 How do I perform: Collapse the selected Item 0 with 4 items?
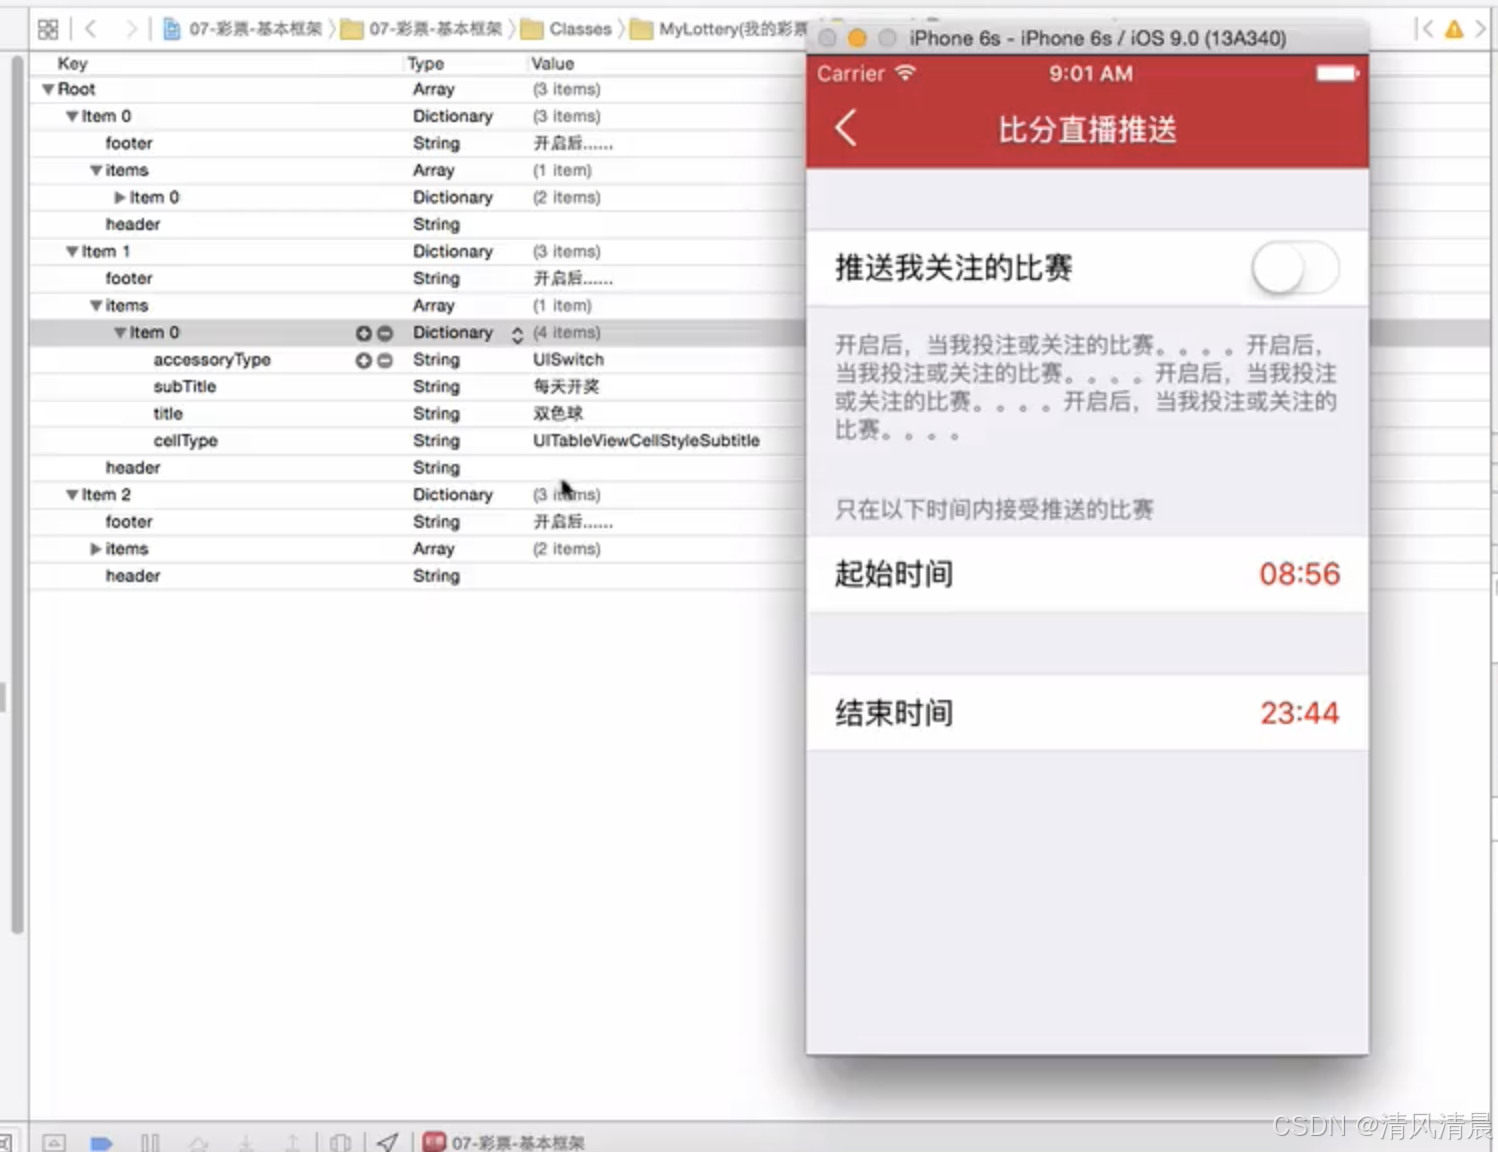point(120,332)
